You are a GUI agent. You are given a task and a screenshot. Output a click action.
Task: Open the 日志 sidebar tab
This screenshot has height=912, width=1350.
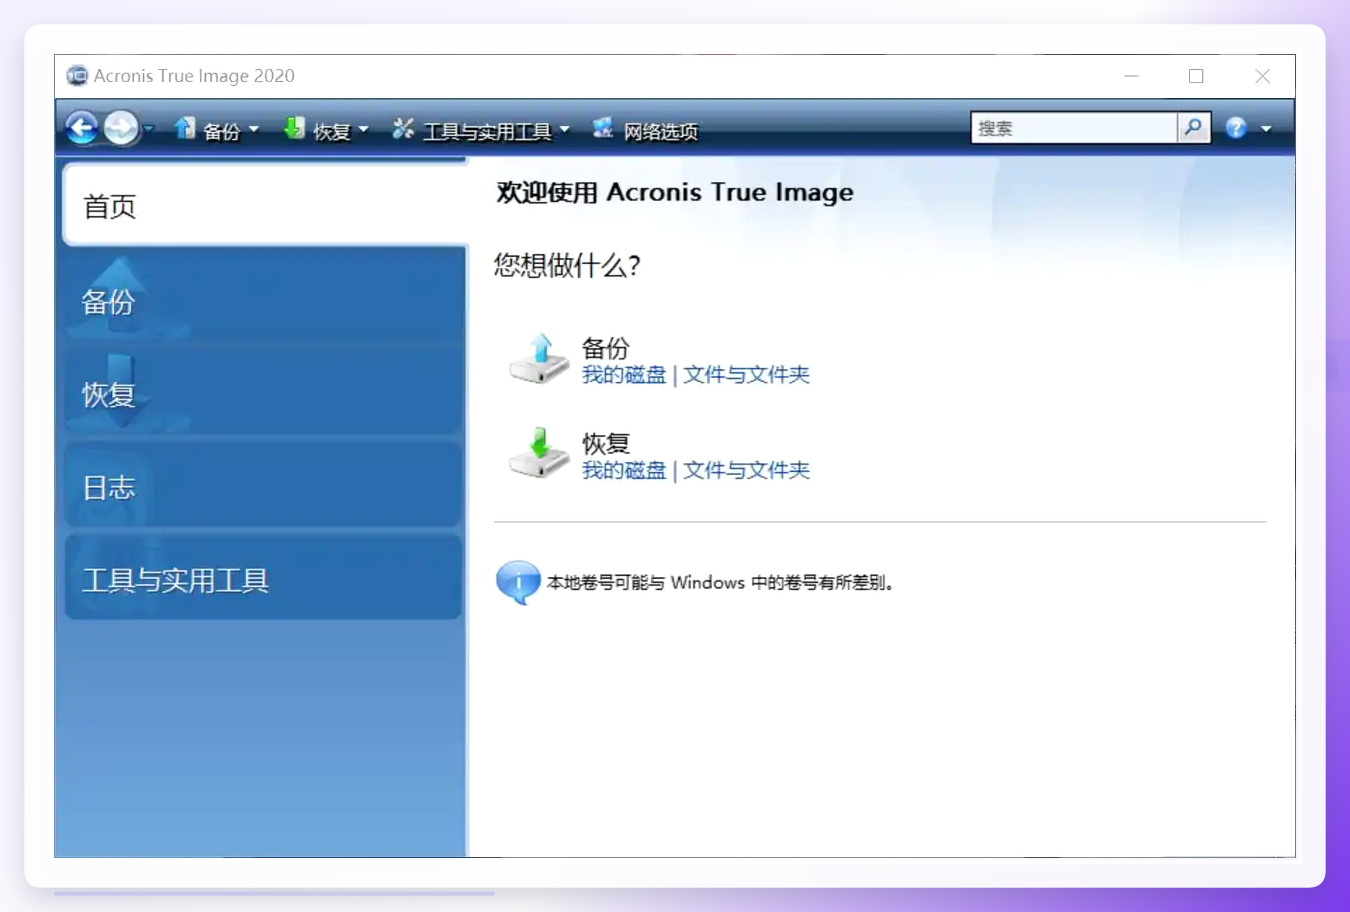[x=263, y=486]
